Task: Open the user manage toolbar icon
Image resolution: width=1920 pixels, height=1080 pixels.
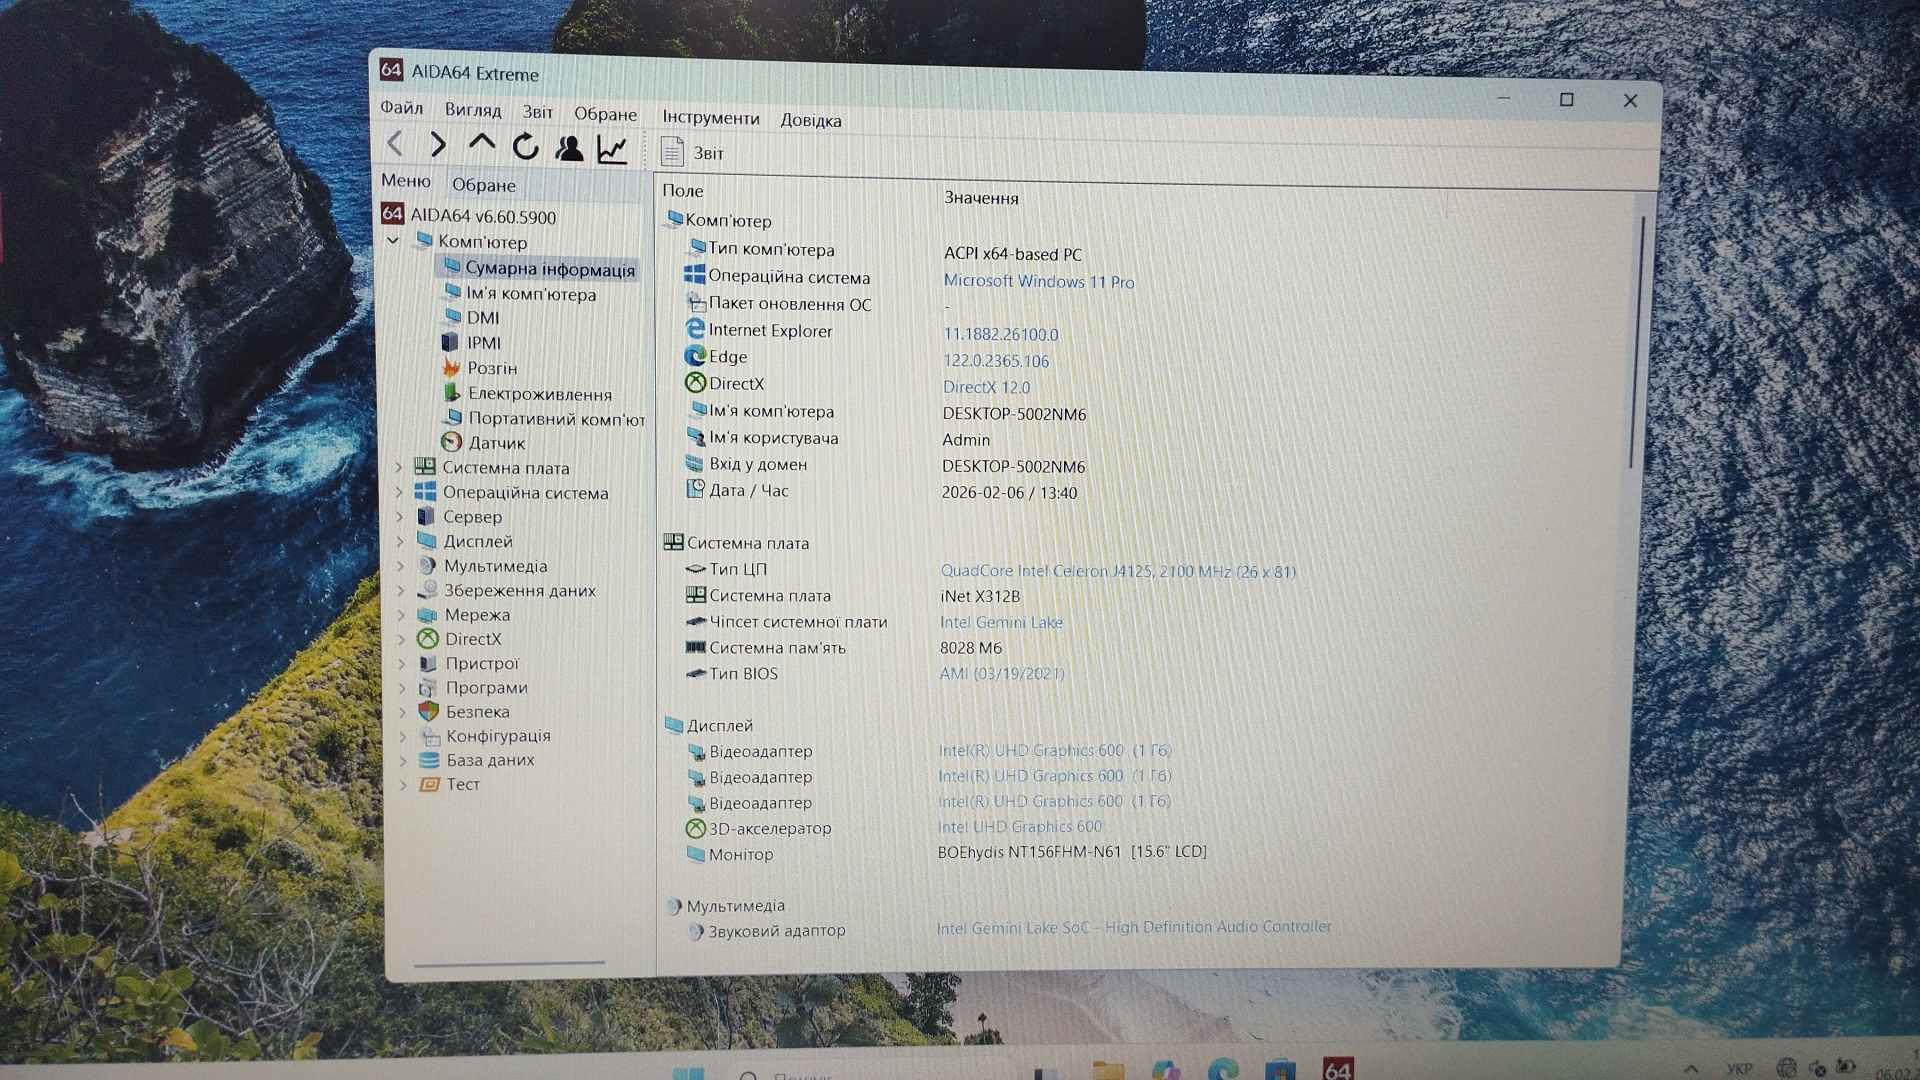Action: [569, 148]
